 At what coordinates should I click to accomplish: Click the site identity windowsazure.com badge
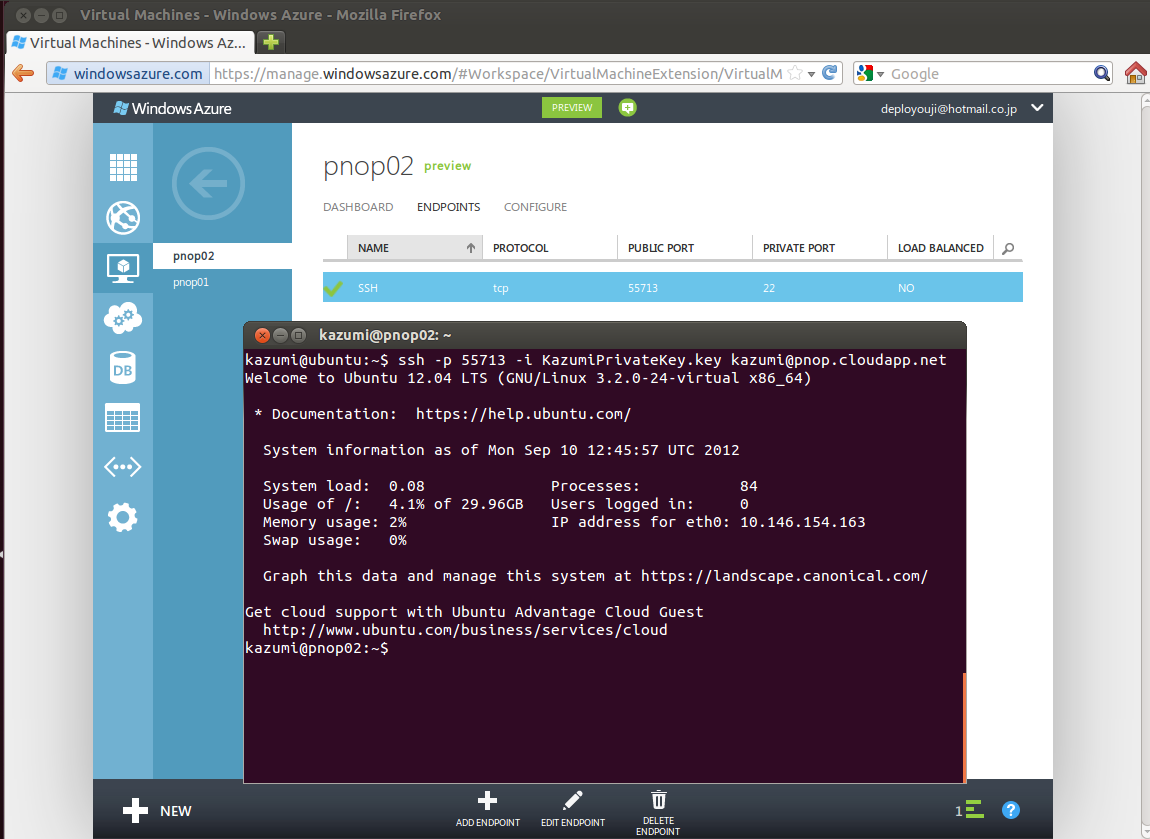tap(128, 73)
